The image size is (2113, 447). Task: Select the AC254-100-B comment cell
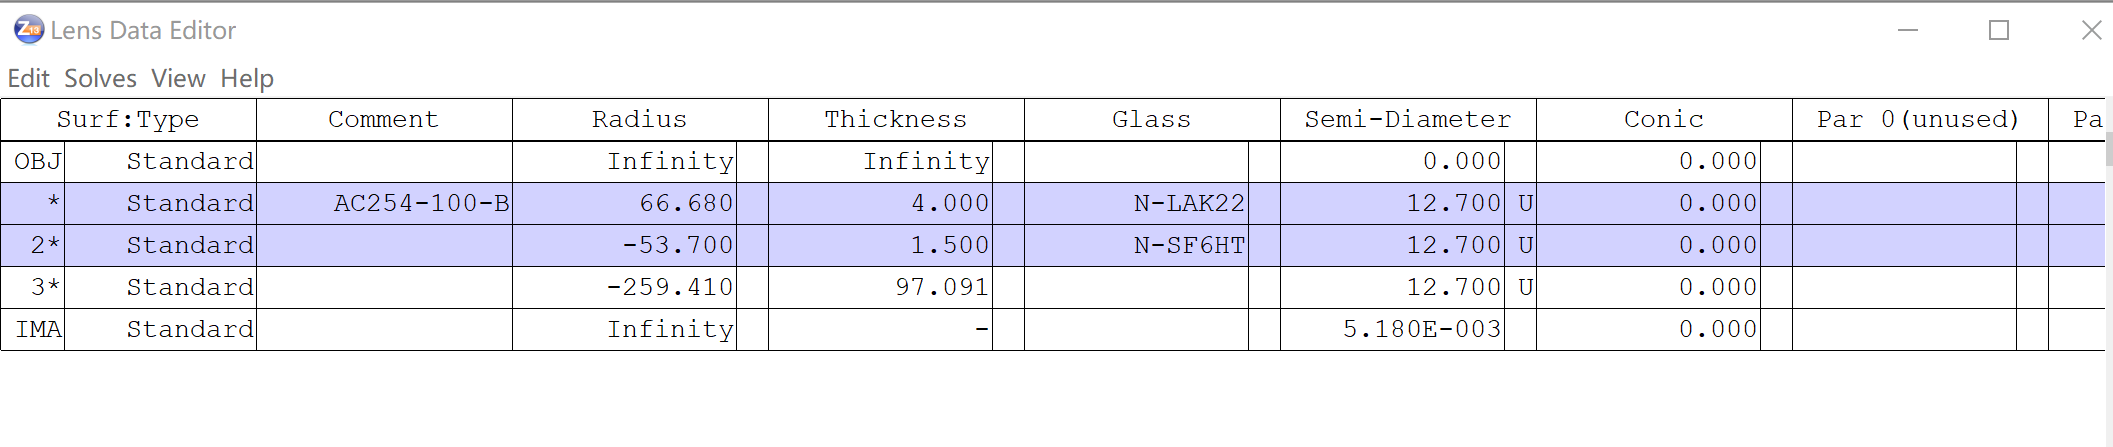[421, 204]
